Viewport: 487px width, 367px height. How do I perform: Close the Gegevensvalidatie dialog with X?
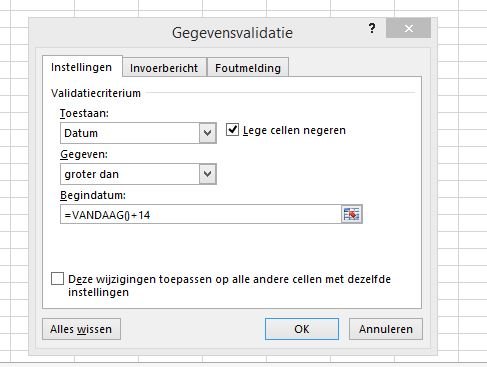(x=408, y=29)
